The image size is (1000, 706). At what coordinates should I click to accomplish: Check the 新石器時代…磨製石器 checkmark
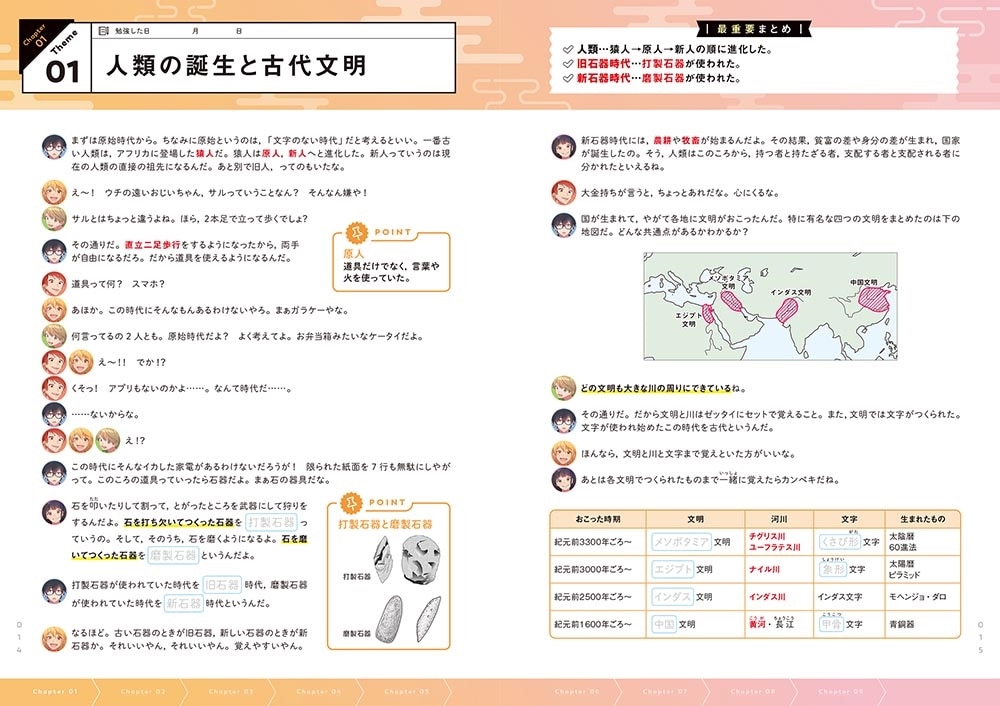click(568, 78)
